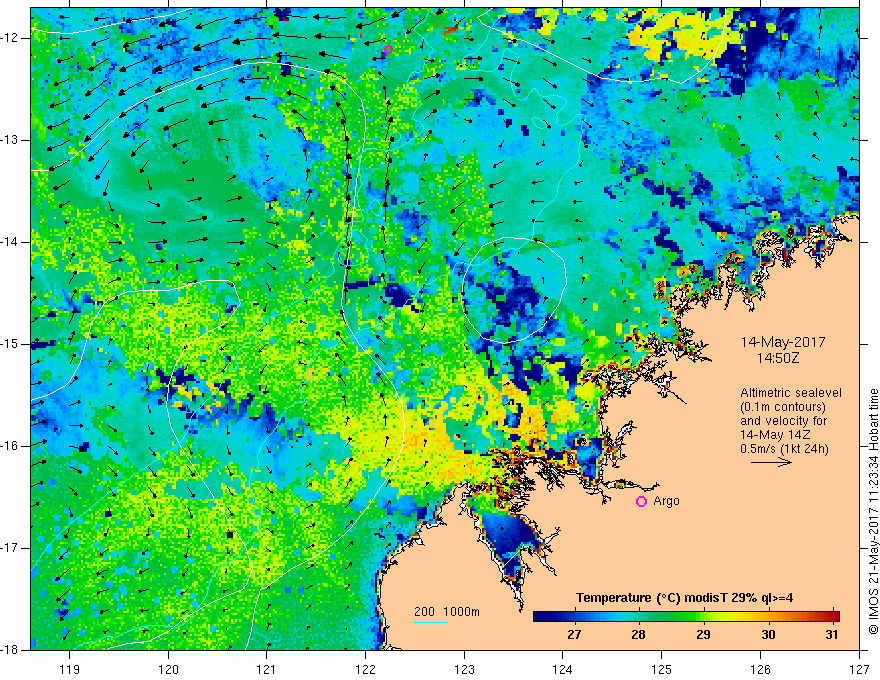Click the temperature color bar
880x680 pixels.
686,616
